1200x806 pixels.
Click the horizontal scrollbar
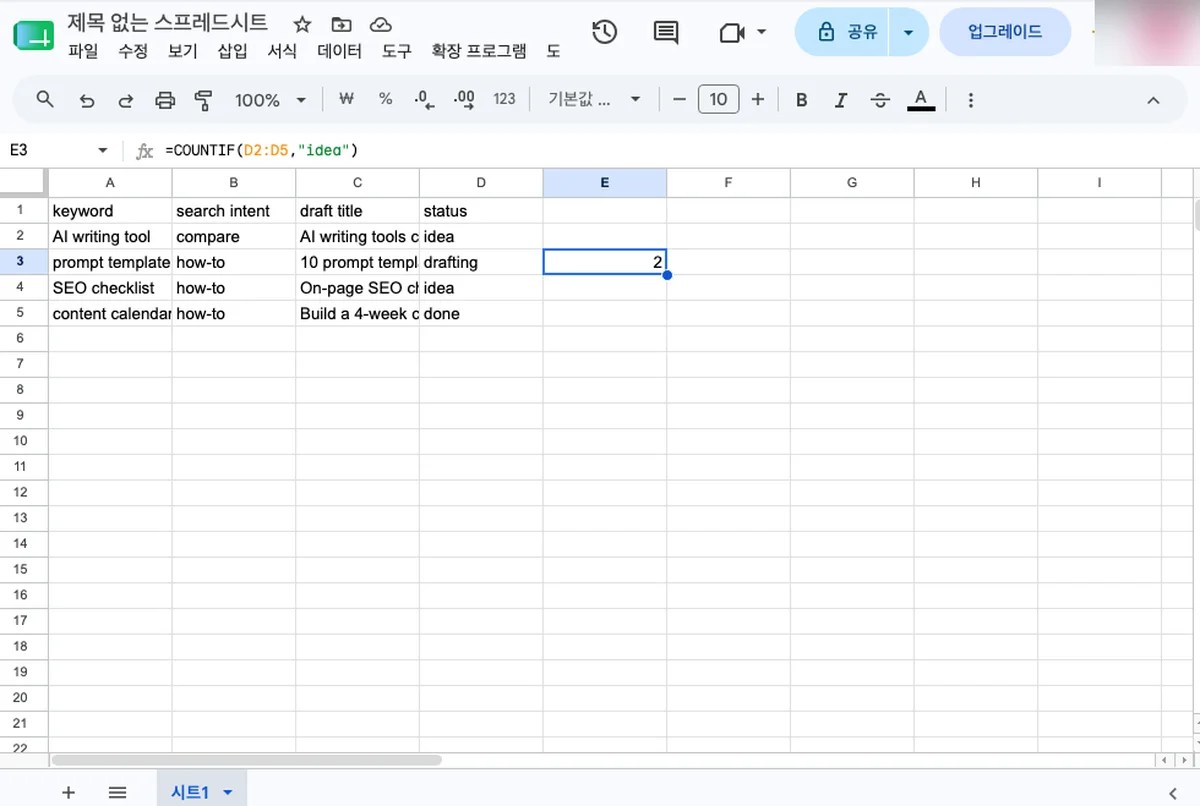click(x=246, y=760)
